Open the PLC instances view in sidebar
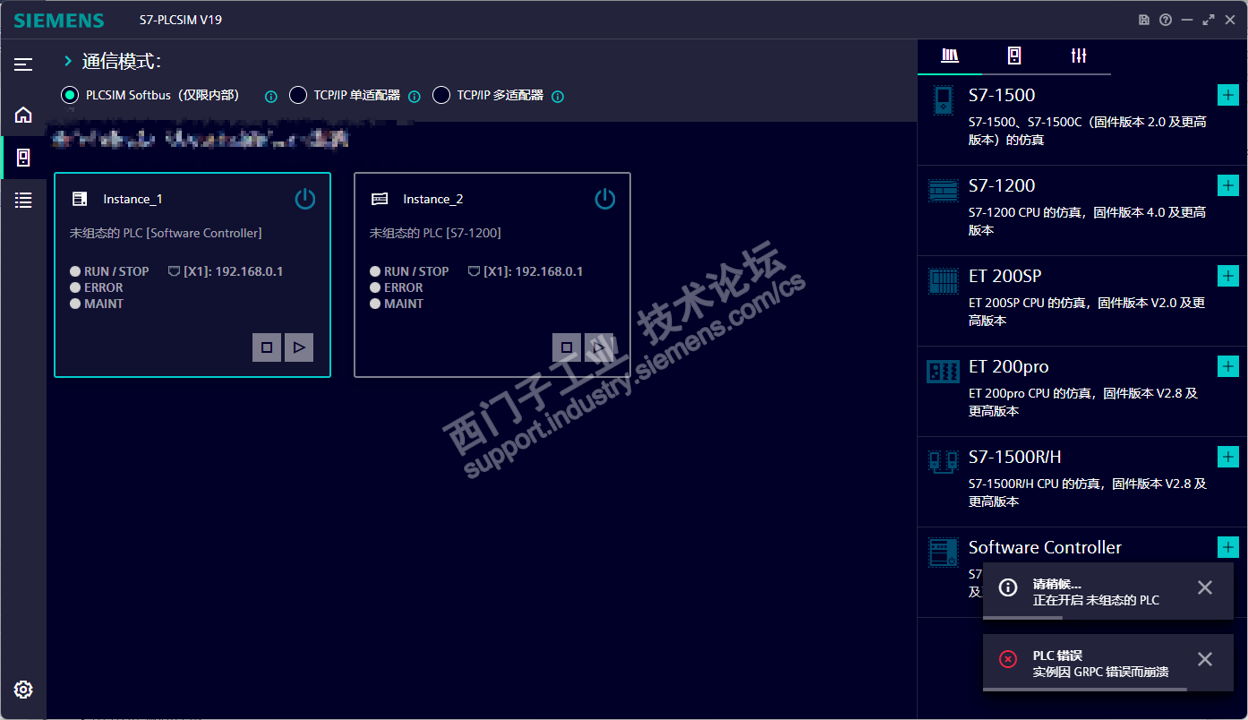This screenshot has height=720, width=1248. tap(23, 158)
